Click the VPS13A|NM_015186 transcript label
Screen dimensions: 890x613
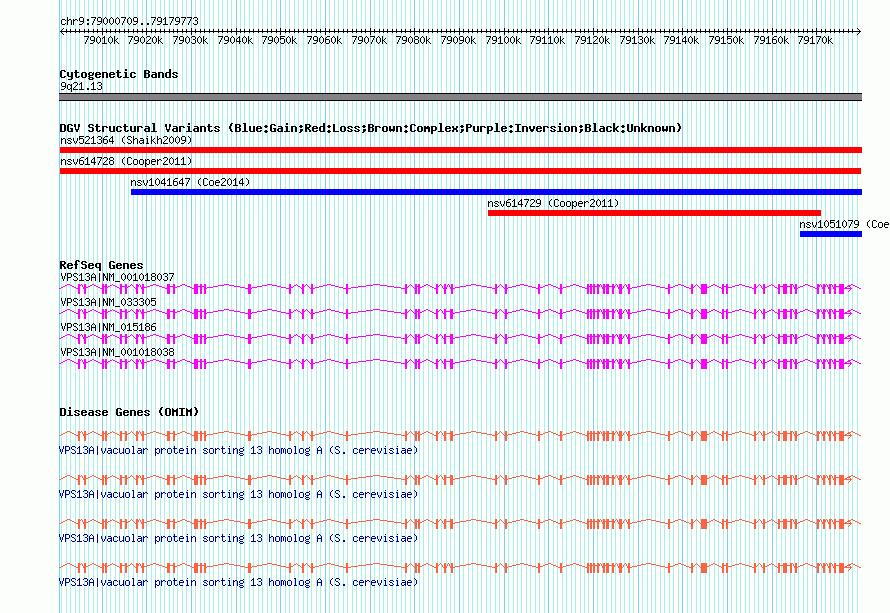point(108,328)
